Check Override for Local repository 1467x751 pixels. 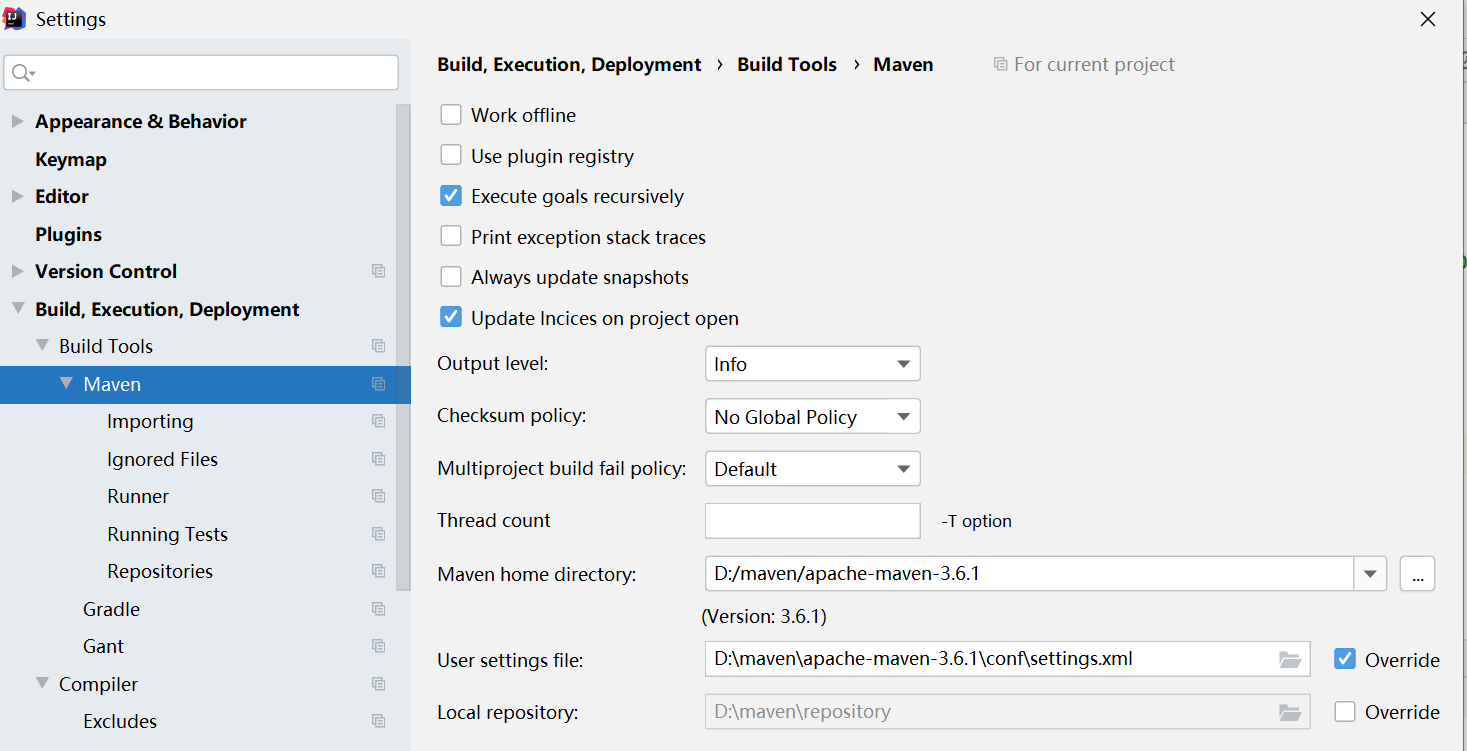pyautogui.click(x=1345, y=712)
